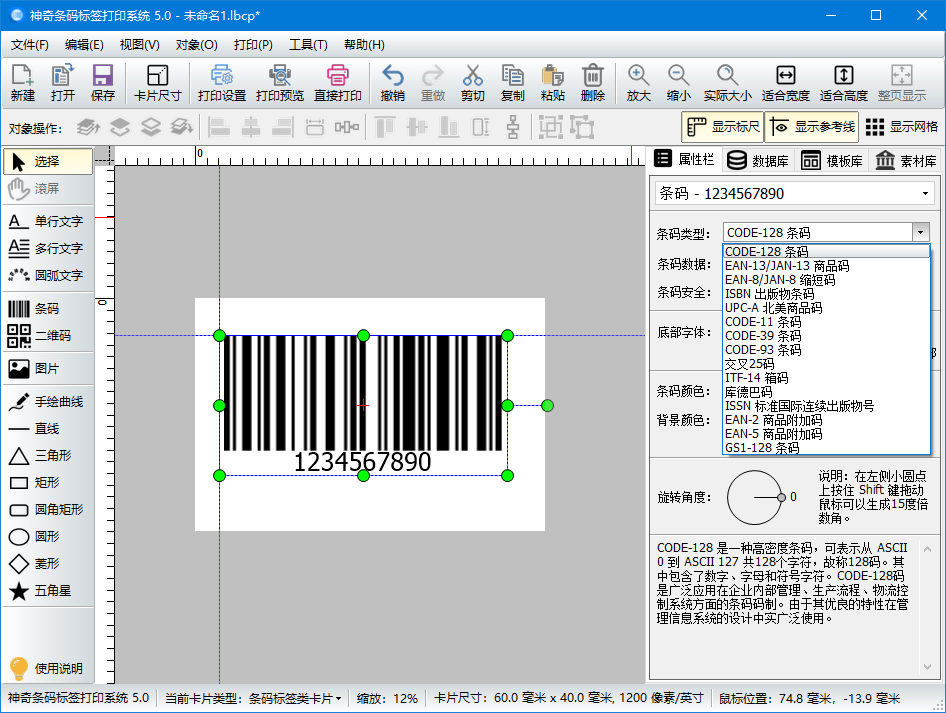The width and height of the screenshot is (946, 713).
Task: Open the 工具(T) menu
Action: [308, 45]
